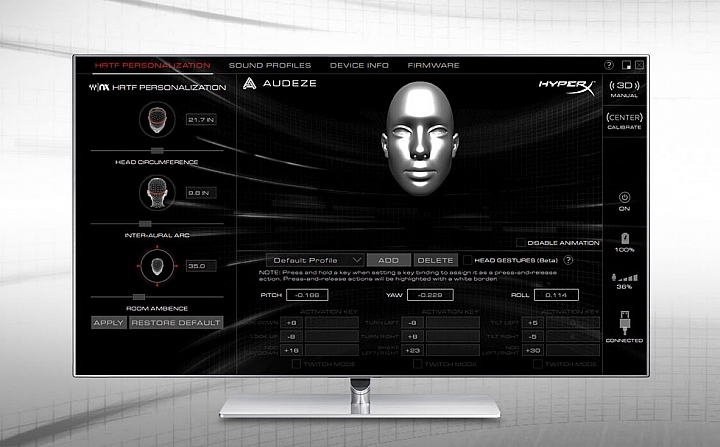Click the Shake Left/Right +23 value field

tap(412, 350)
